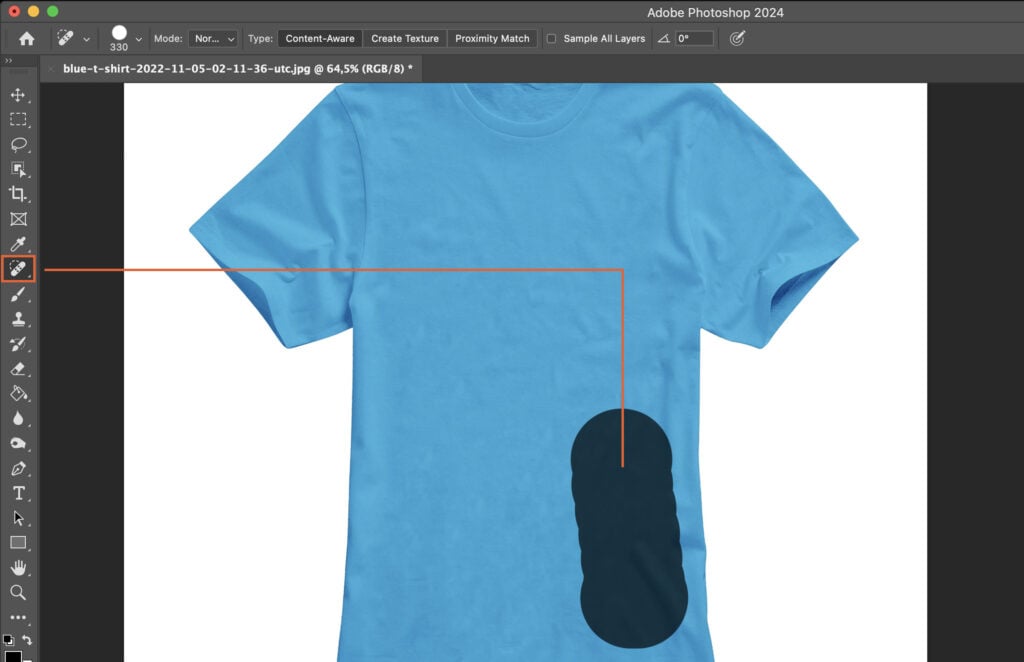Open the blend Mode dropdown

point(213,38)
